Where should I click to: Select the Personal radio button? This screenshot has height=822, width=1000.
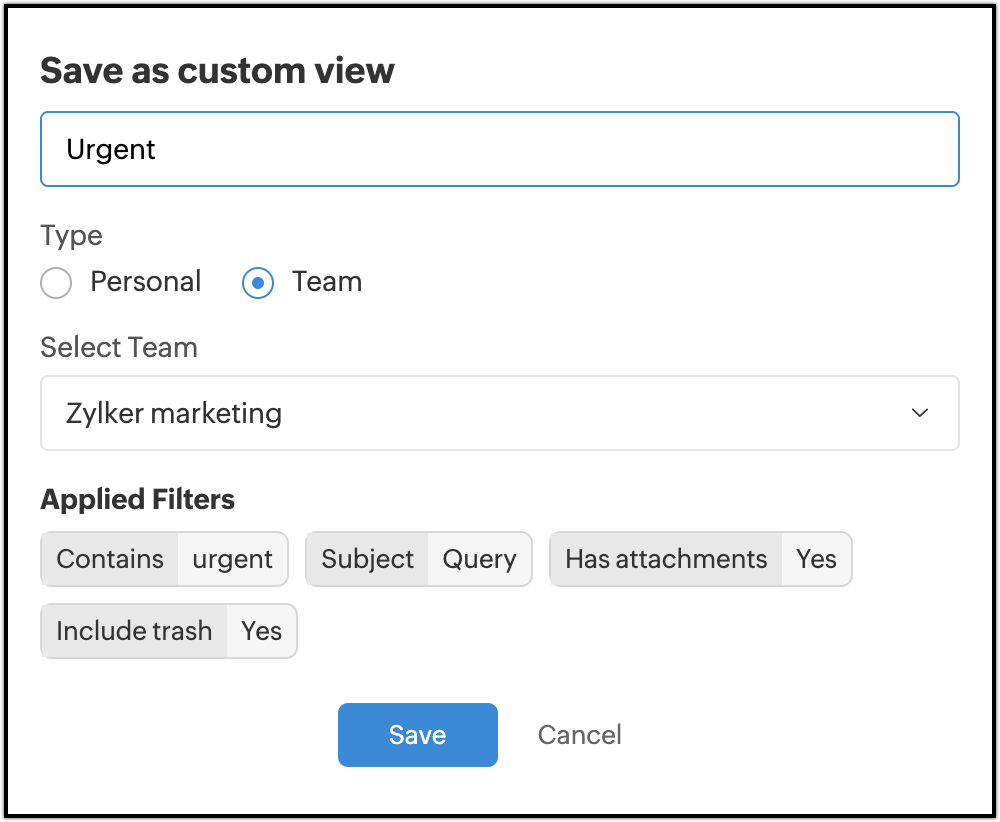[x=56, y=283]
